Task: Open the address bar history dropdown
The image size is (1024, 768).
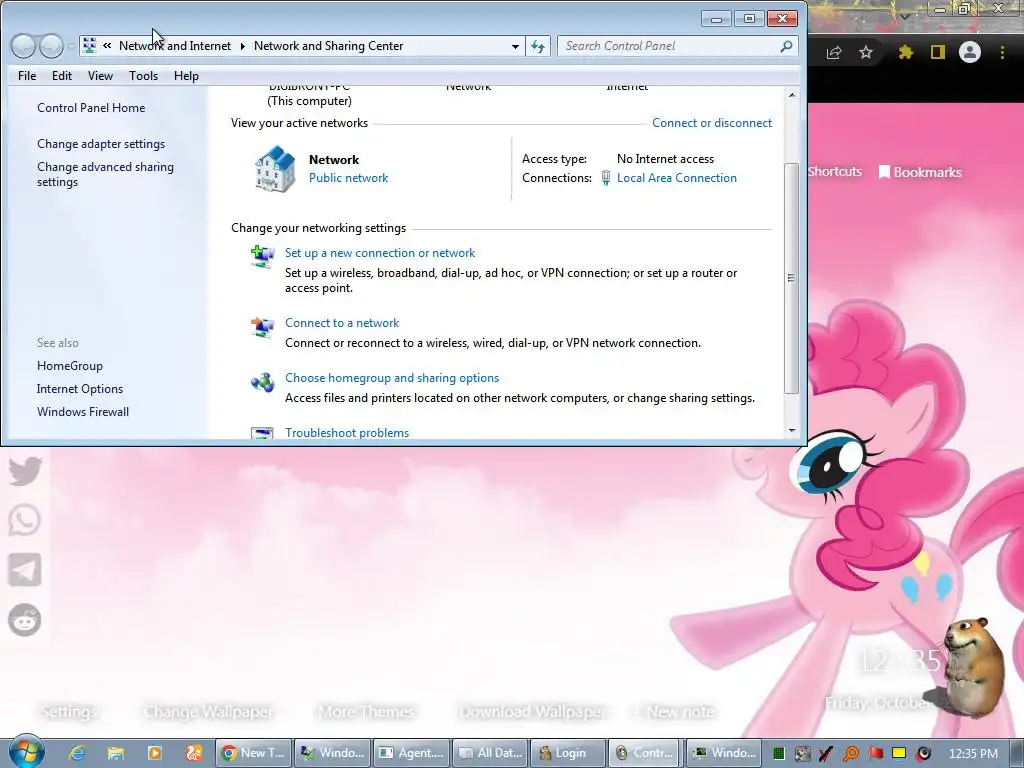Action: (515, 46)
